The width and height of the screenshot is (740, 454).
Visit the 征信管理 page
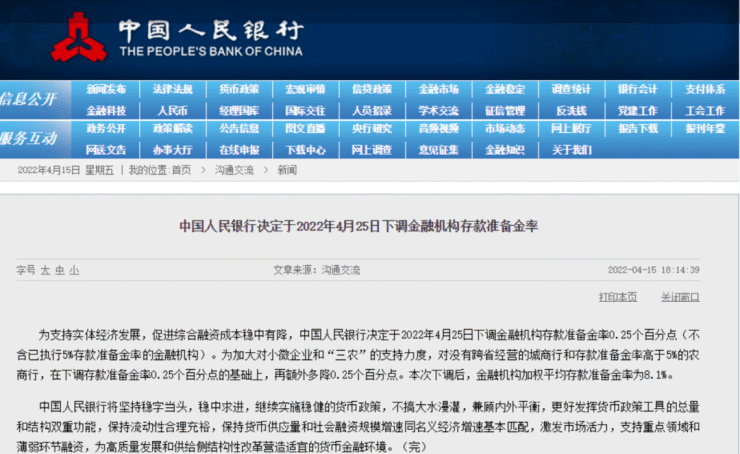click(505, 111)
